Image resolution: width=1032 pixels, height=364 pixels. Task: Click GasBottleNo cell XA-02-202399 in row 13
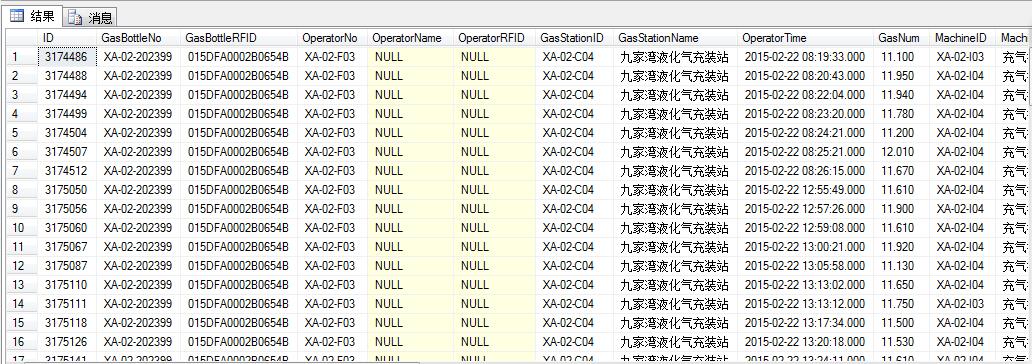point(138,286)
